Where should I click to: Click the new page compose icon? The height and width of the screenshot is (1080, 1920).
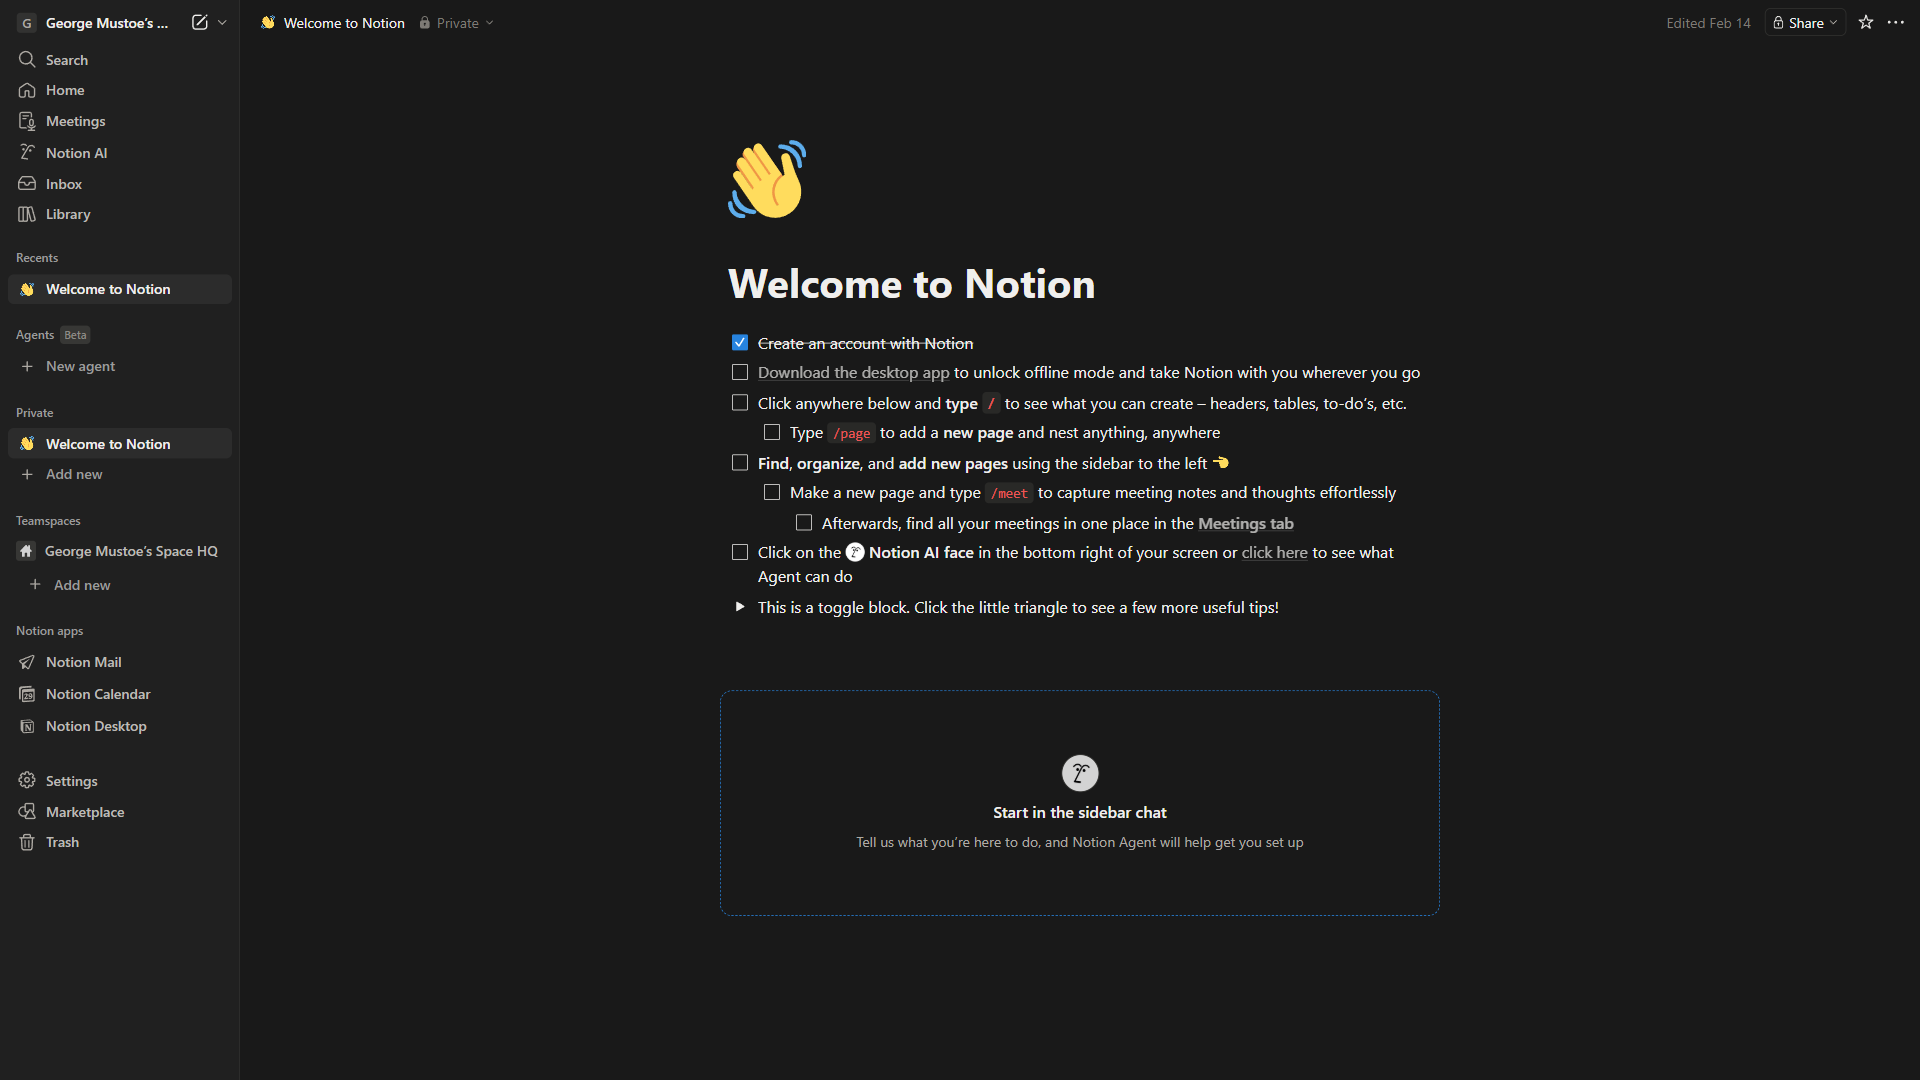click(x=200, y=22)
